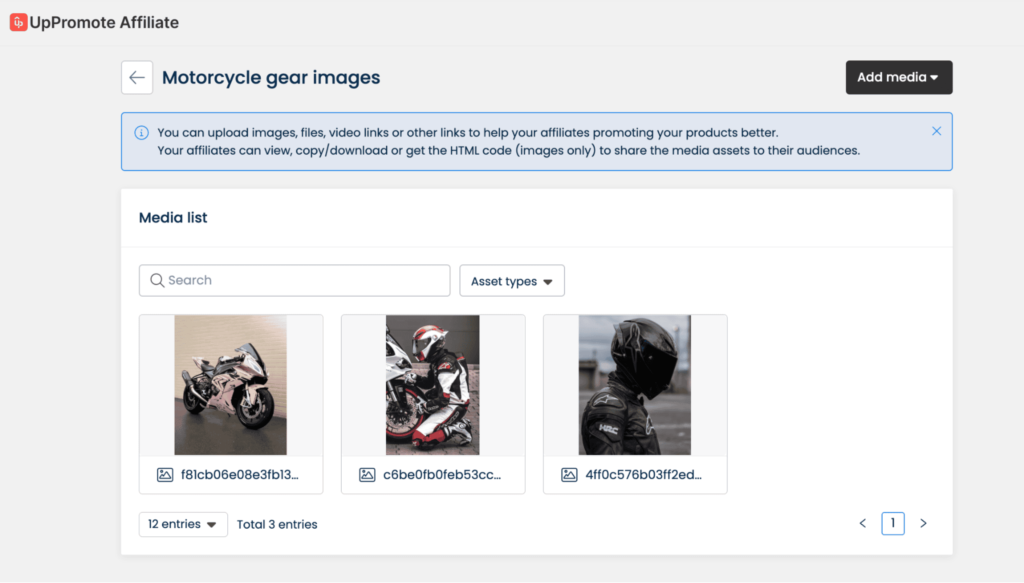Click the UpPromote Affiliate logo icon
Viewport: 1024px width, 583px height.
pyautogui.click(x=18, y=22)
